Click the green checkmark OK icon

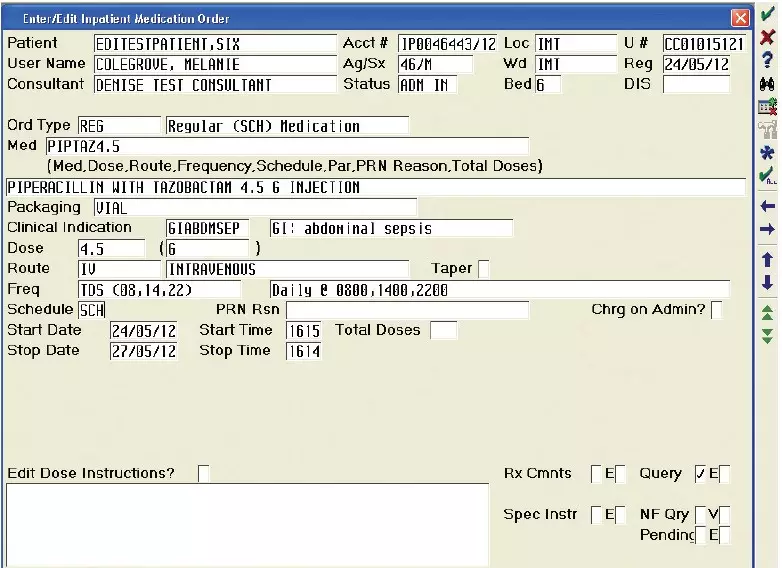tap(767, 14)
